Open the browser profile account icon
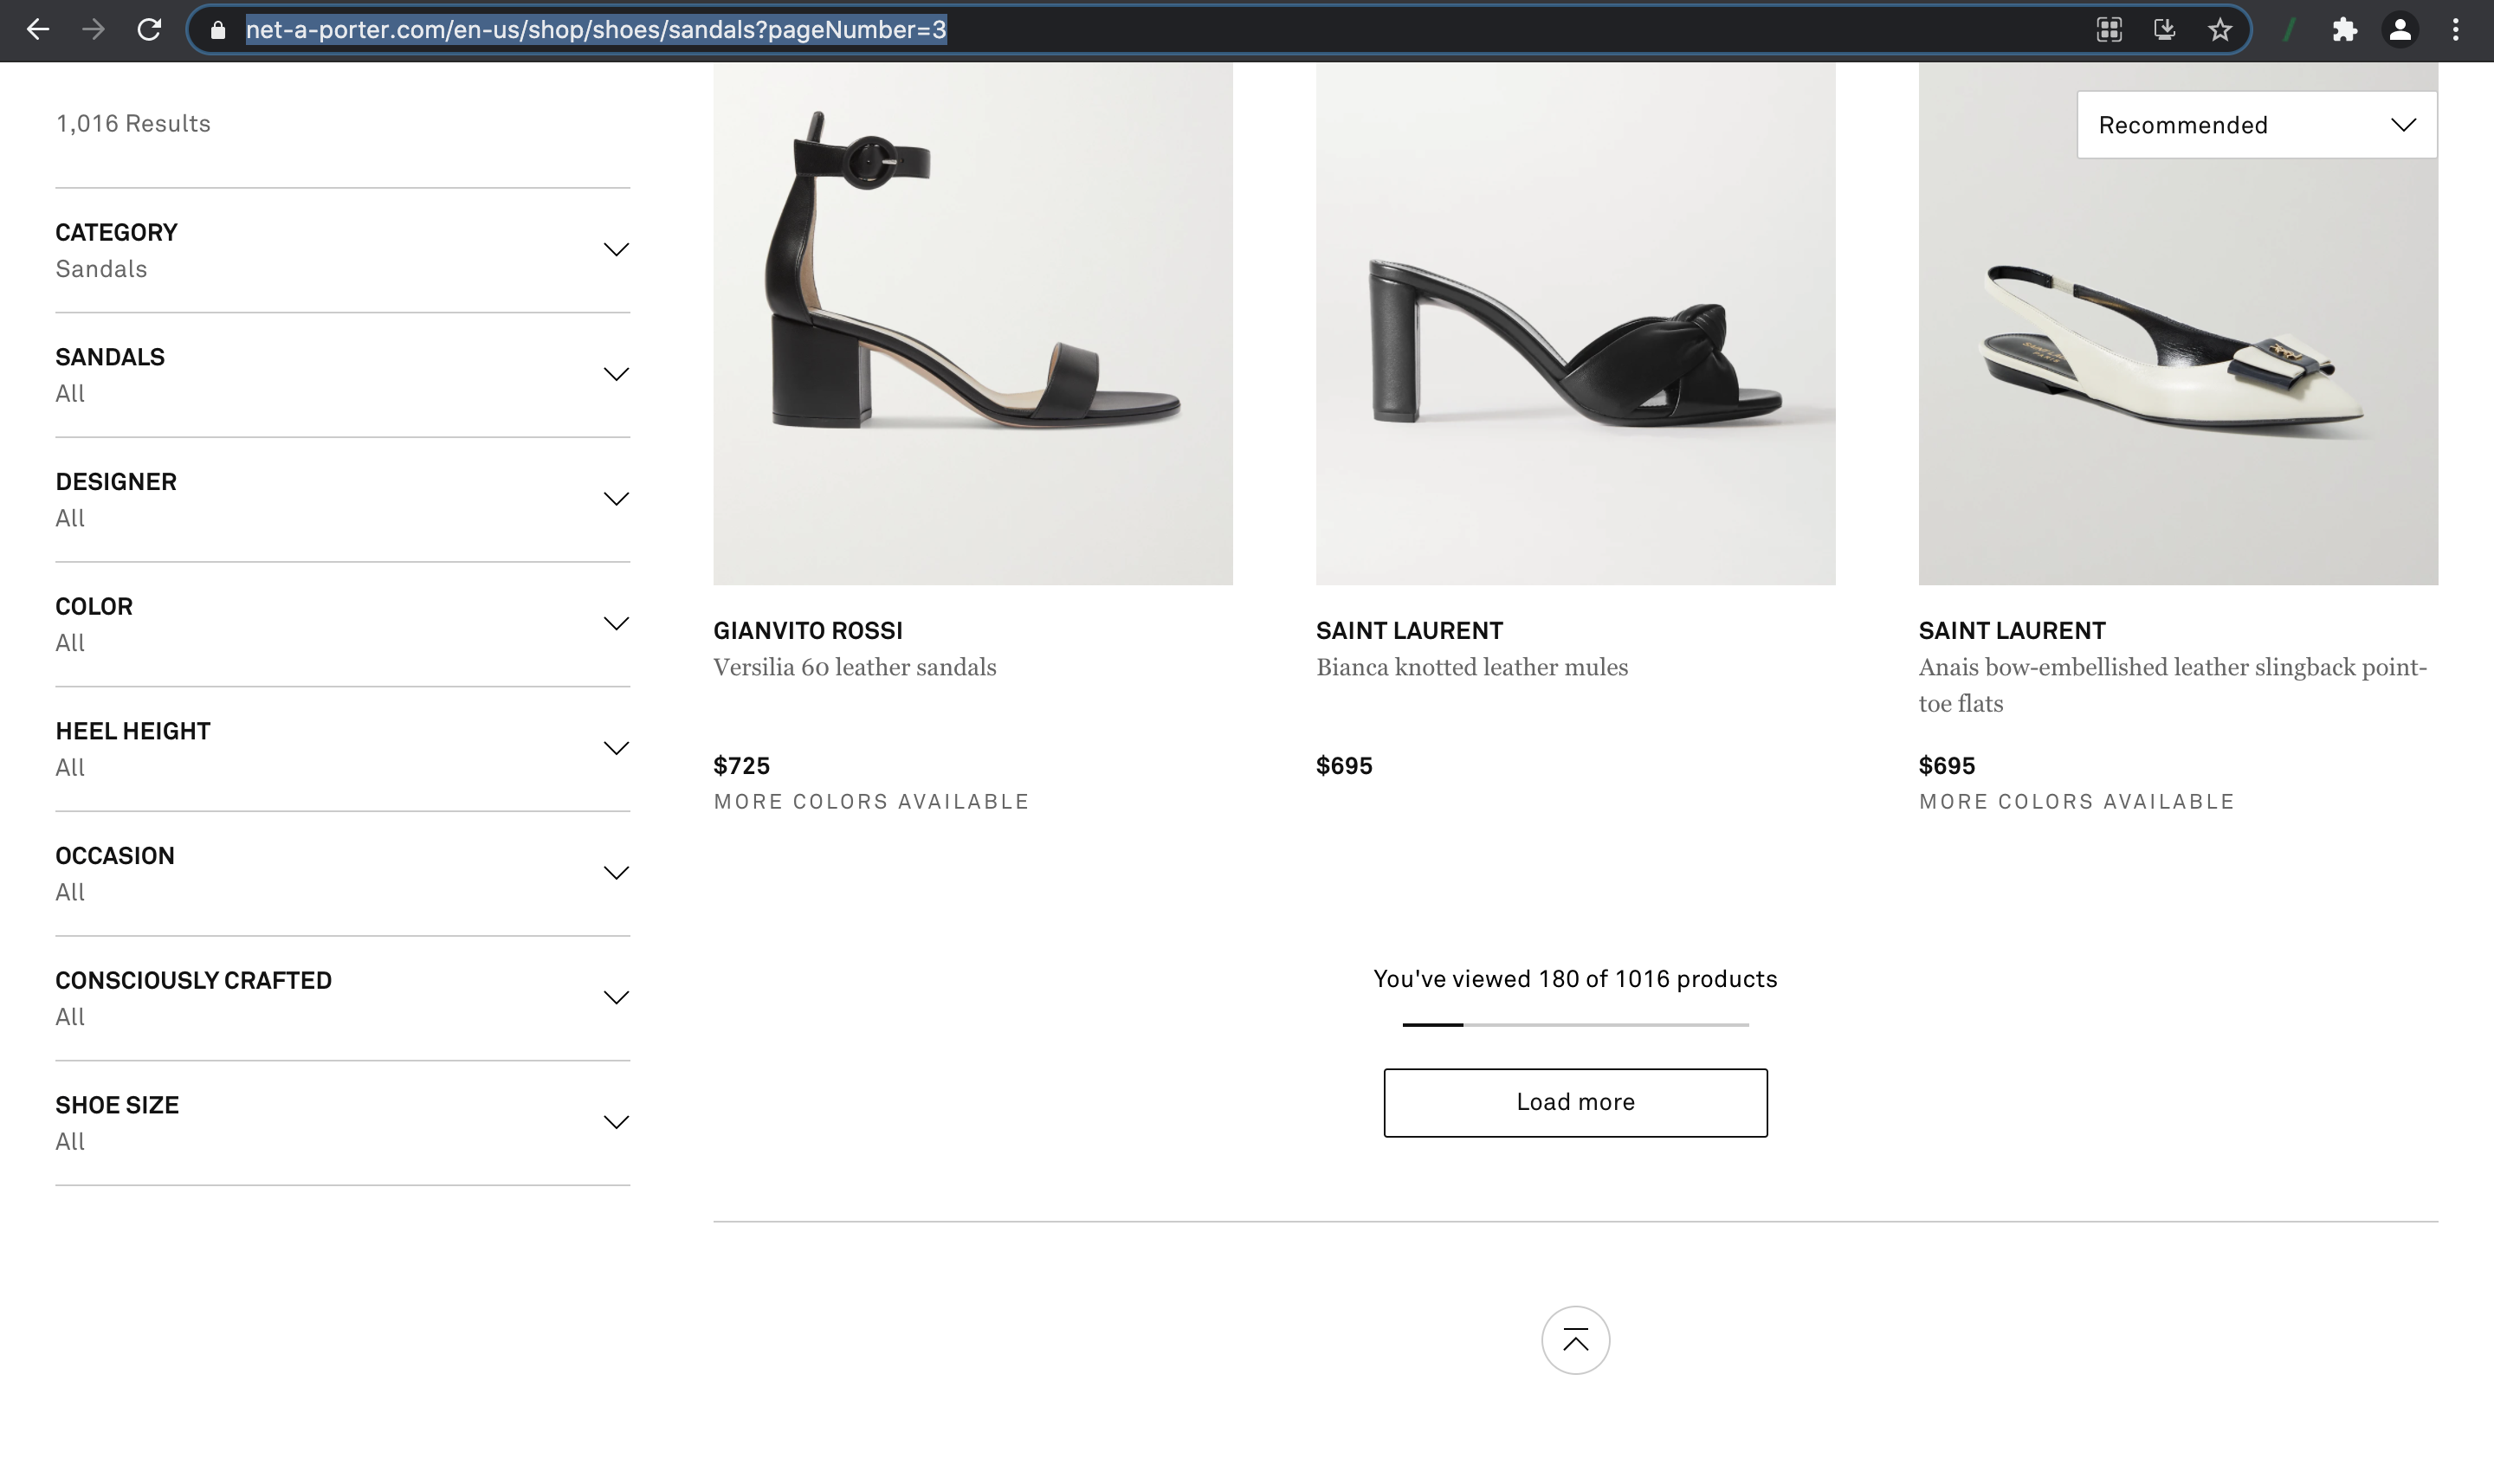 [x=2400, y=30]
